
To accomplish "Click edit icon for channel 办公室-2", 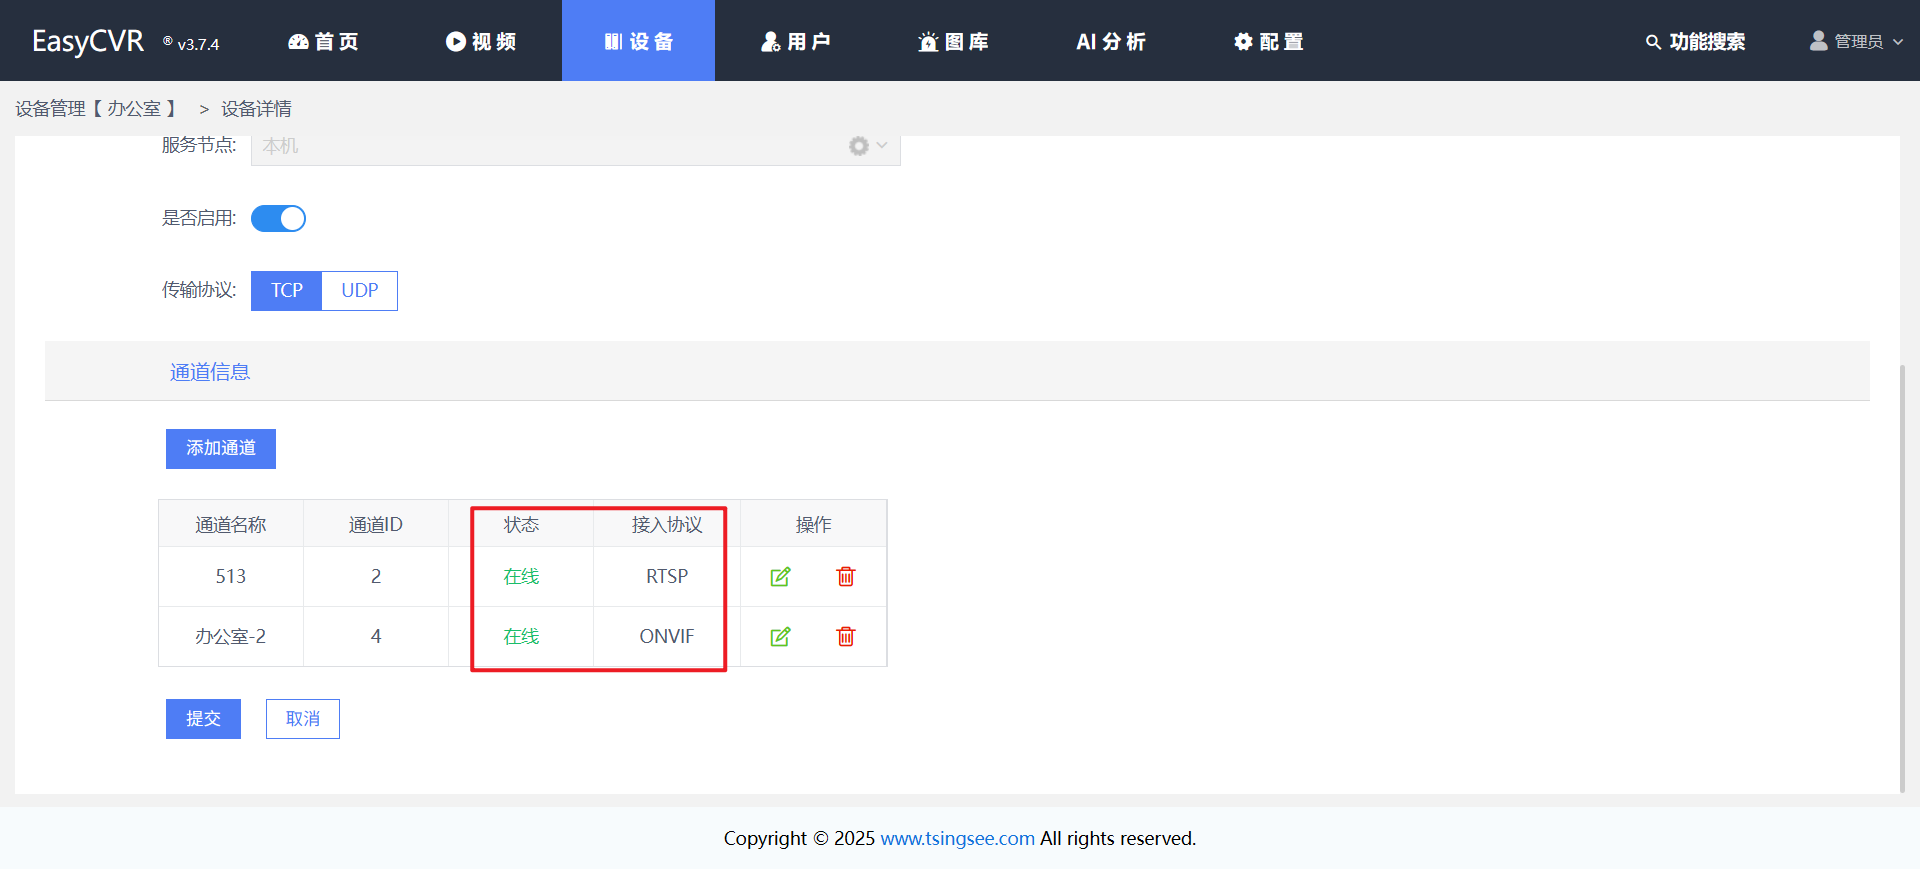I will click(x=780, y=637).
